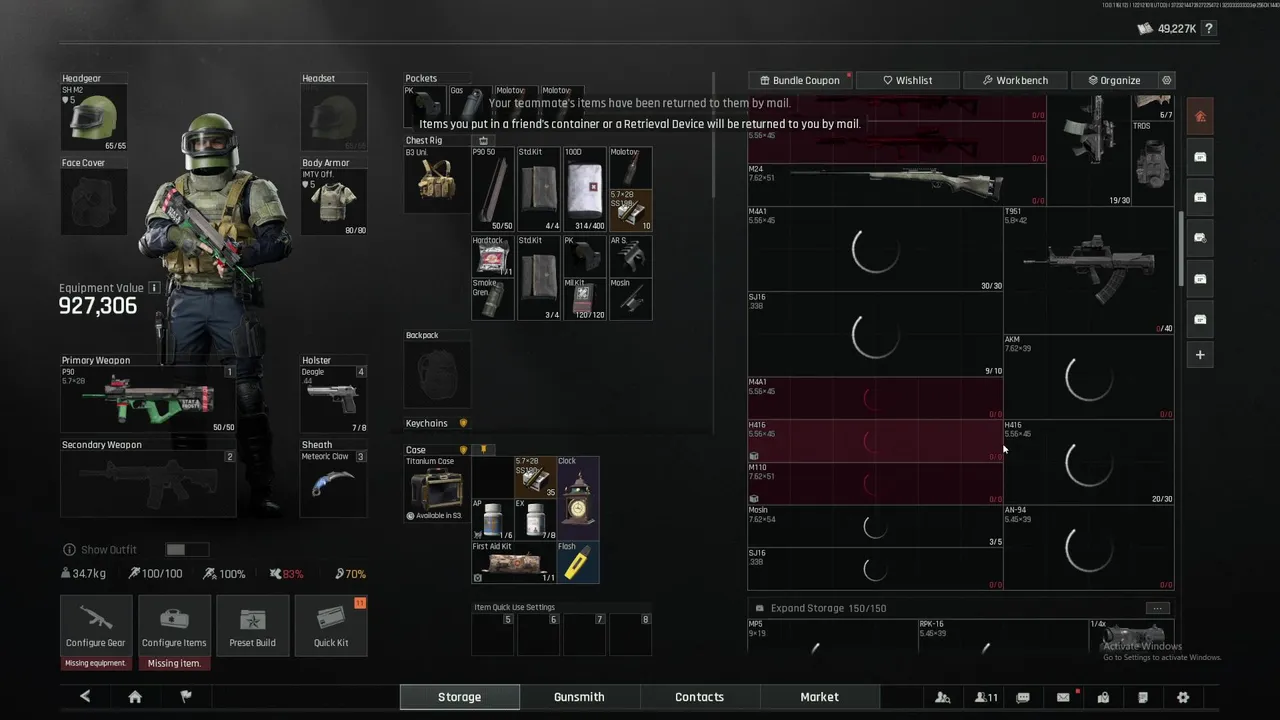Go to the home screen icon

tap(135, 697)
